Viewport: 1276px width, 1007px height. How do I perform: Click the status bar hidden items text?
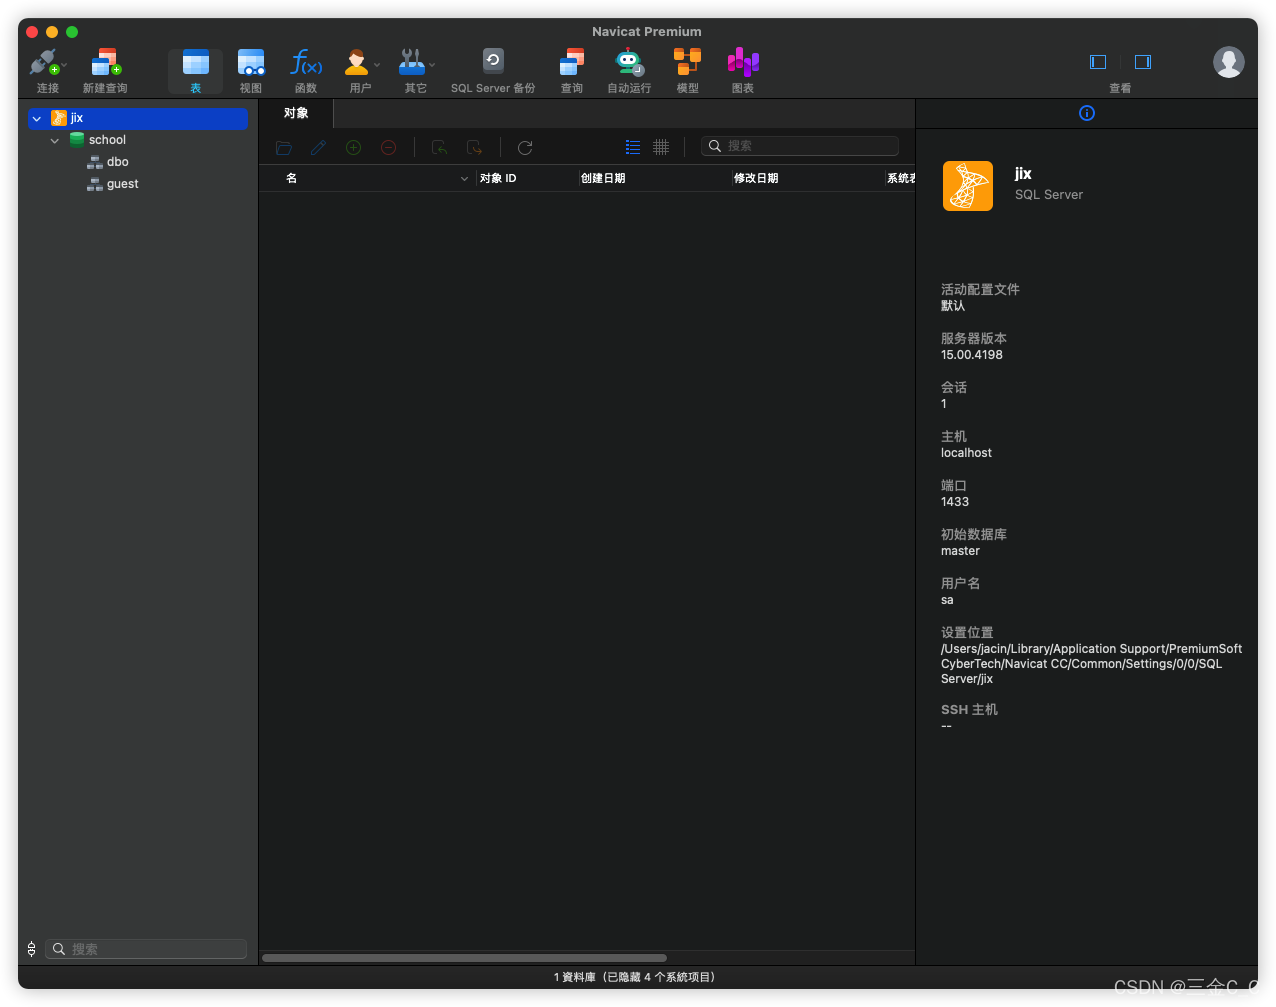click(634, 977)
